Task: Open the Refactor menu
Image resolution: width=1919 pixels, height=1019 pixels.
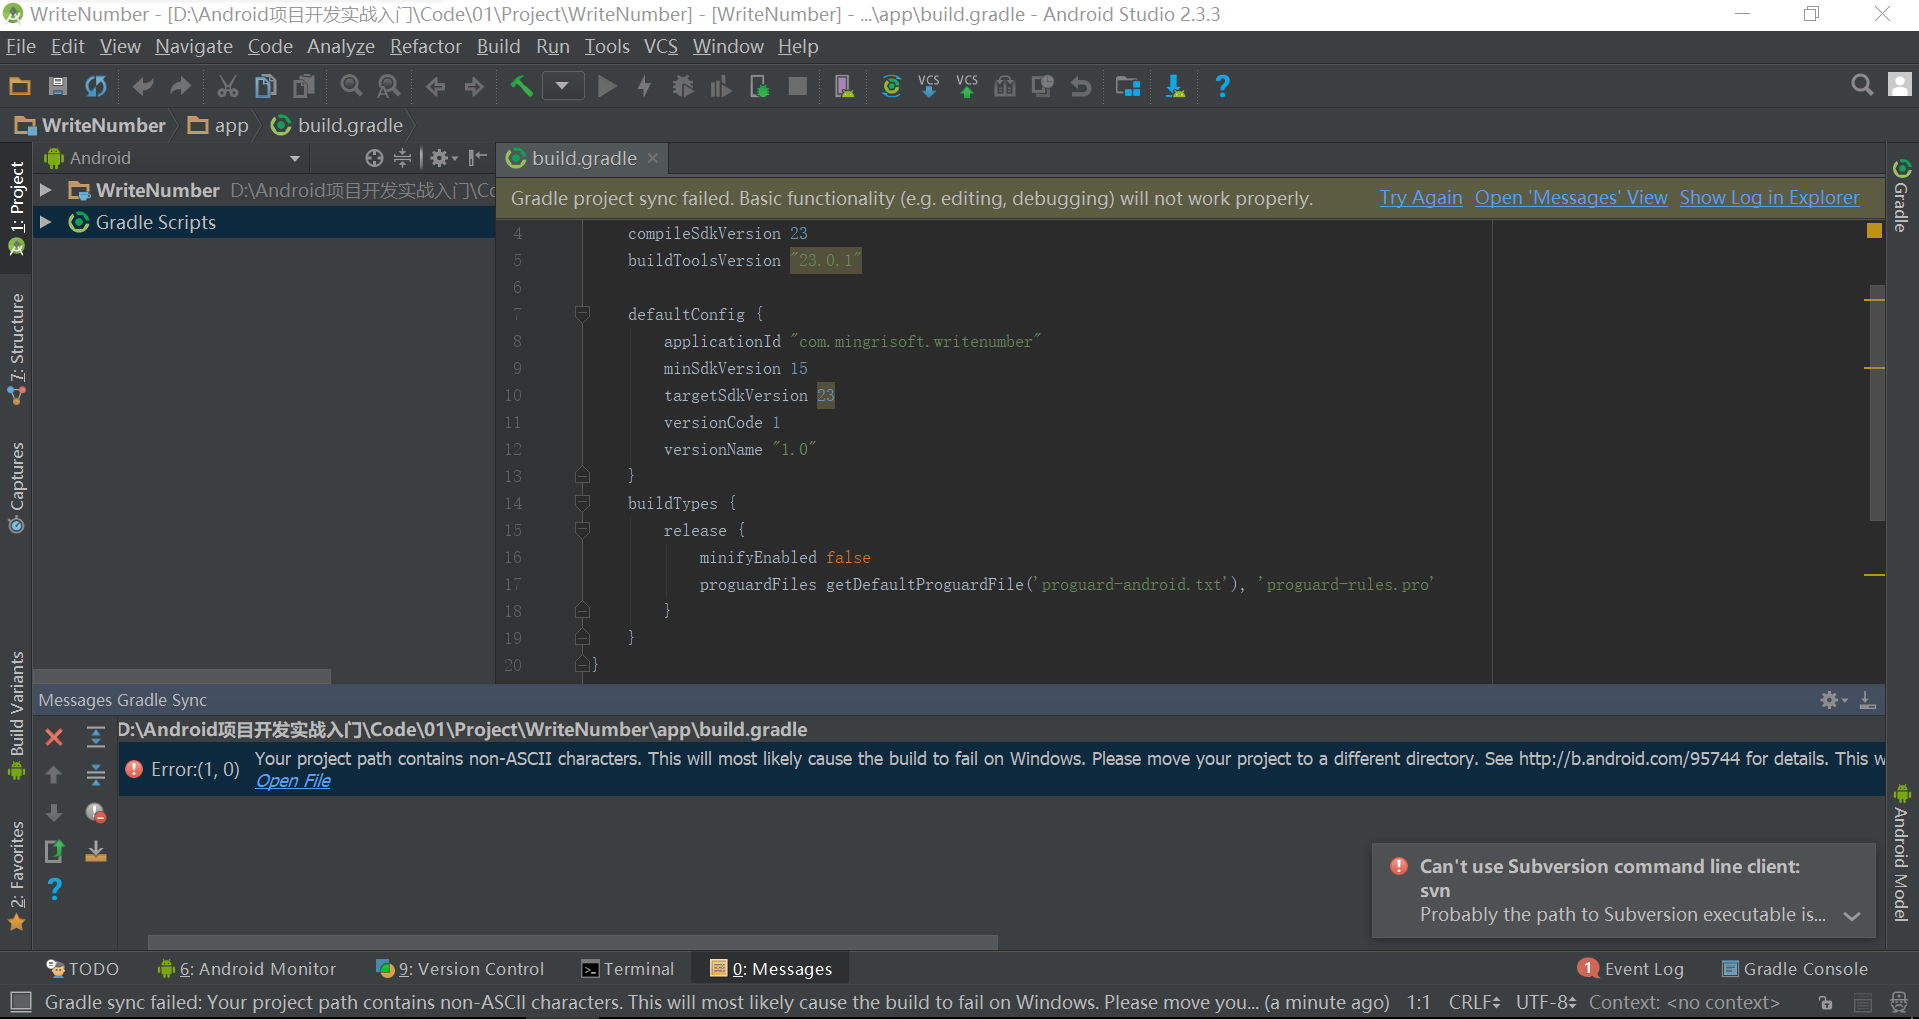Action: point(426,46)
